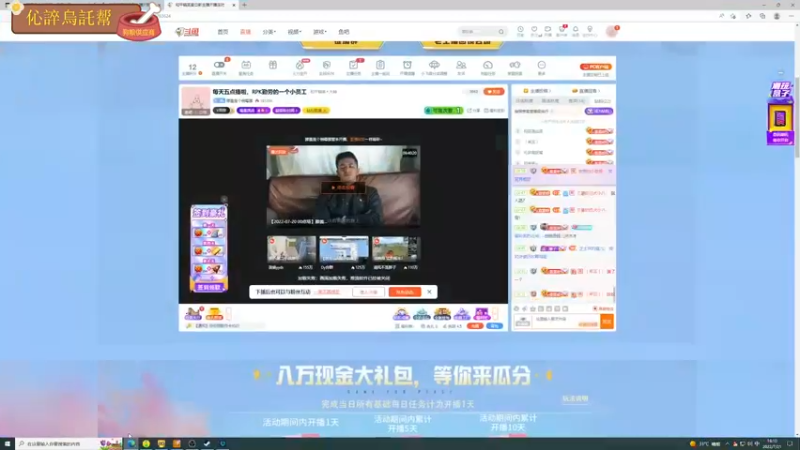
Task: Switch to second tab in chat ranking panel
Action: pos(551,101)
